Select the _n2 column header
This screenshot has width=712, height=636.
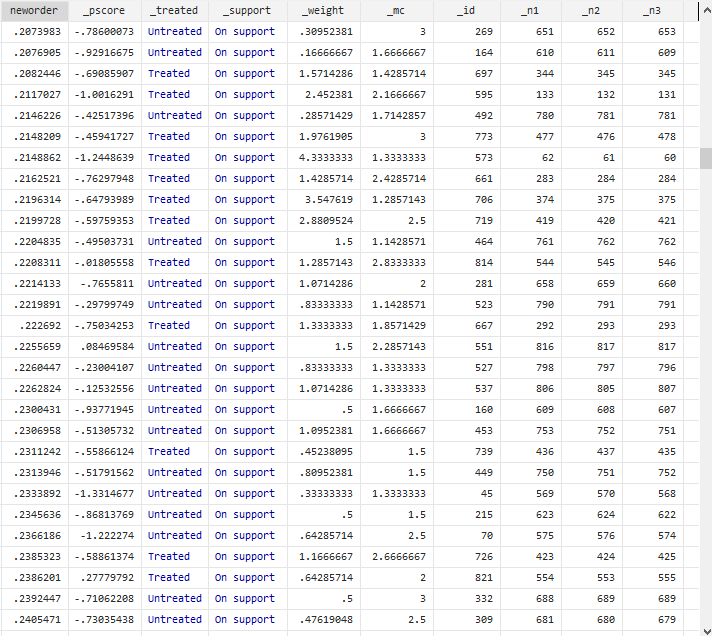pos(592,10)
